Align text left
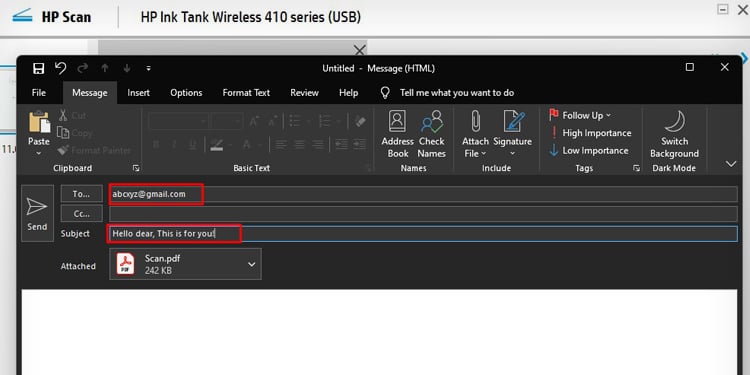 [281, 144]
